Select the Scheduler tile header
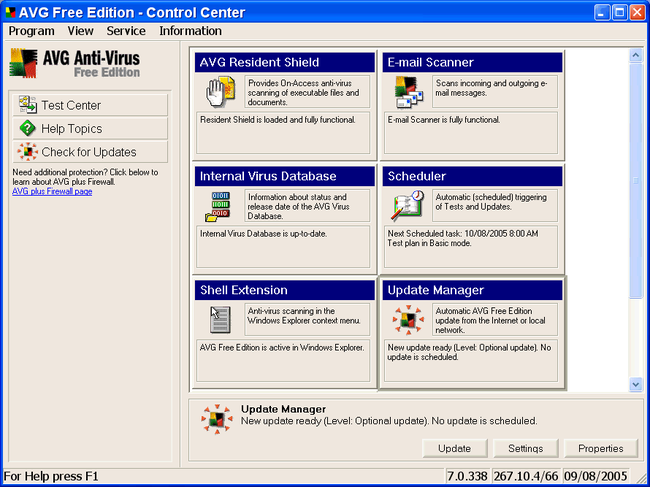 click(473, 176)
